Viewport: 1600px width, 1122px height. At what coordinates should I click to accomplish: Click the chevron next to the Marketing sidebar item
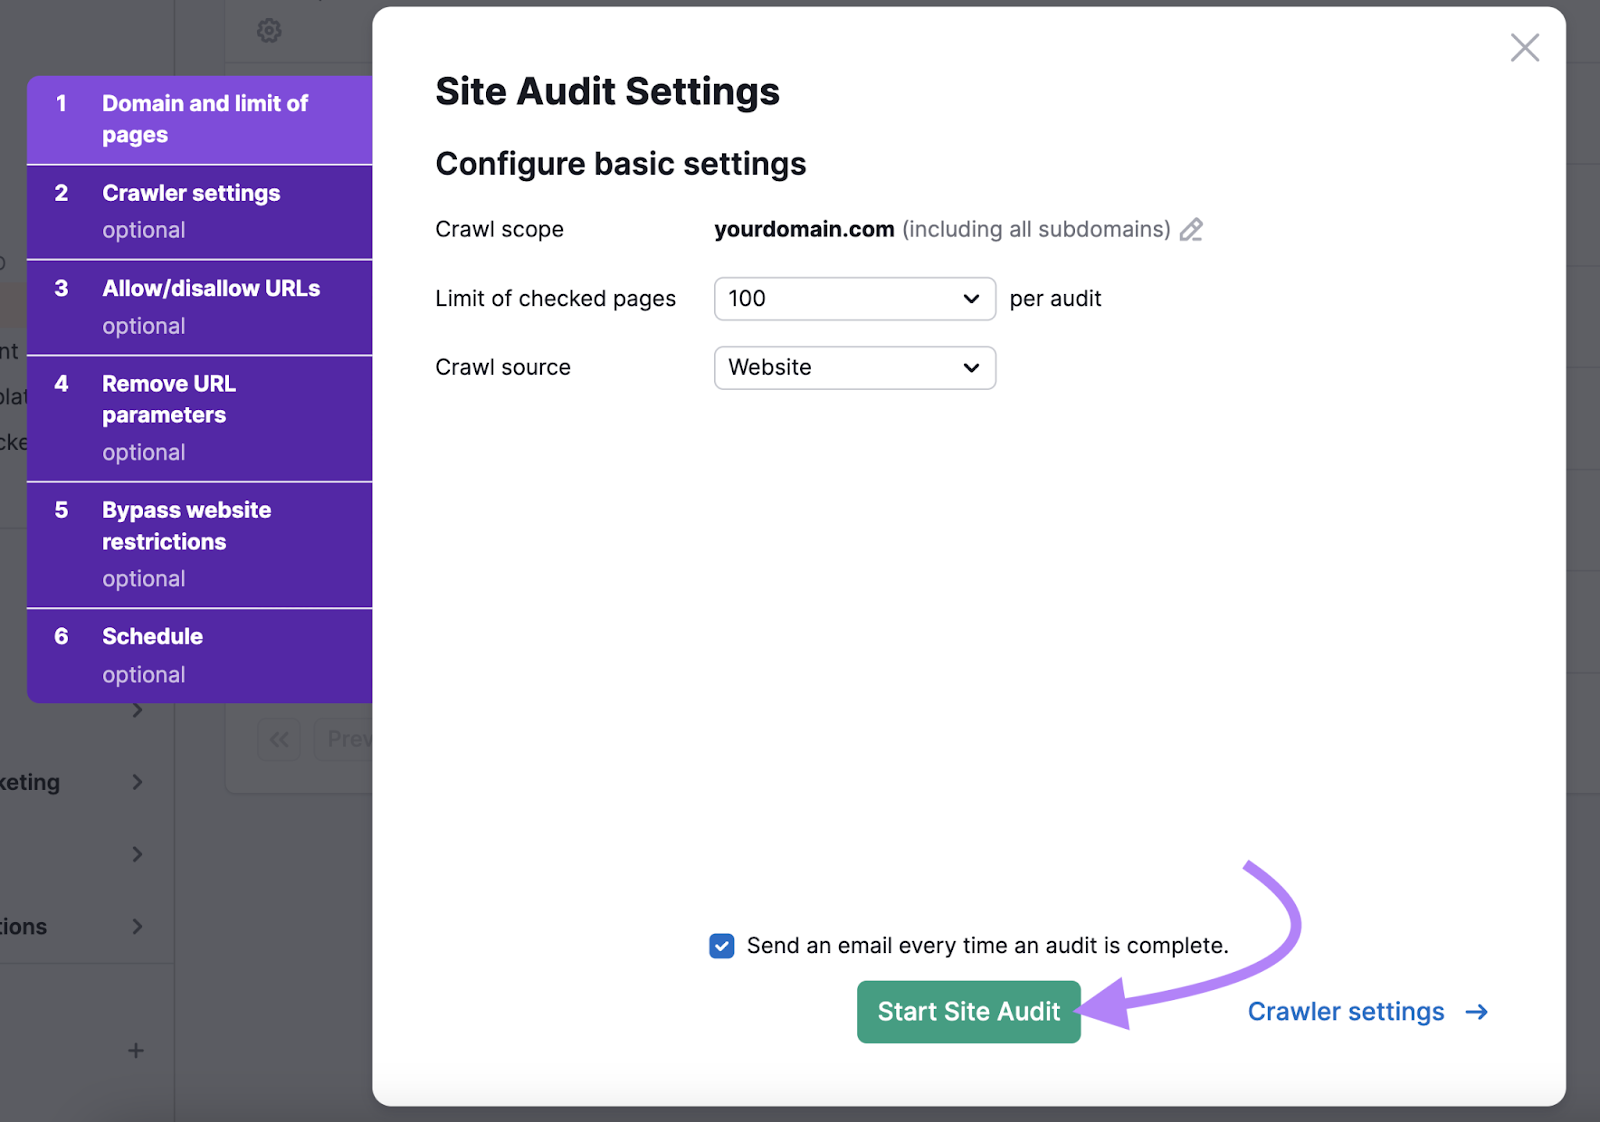pos(137,782)
